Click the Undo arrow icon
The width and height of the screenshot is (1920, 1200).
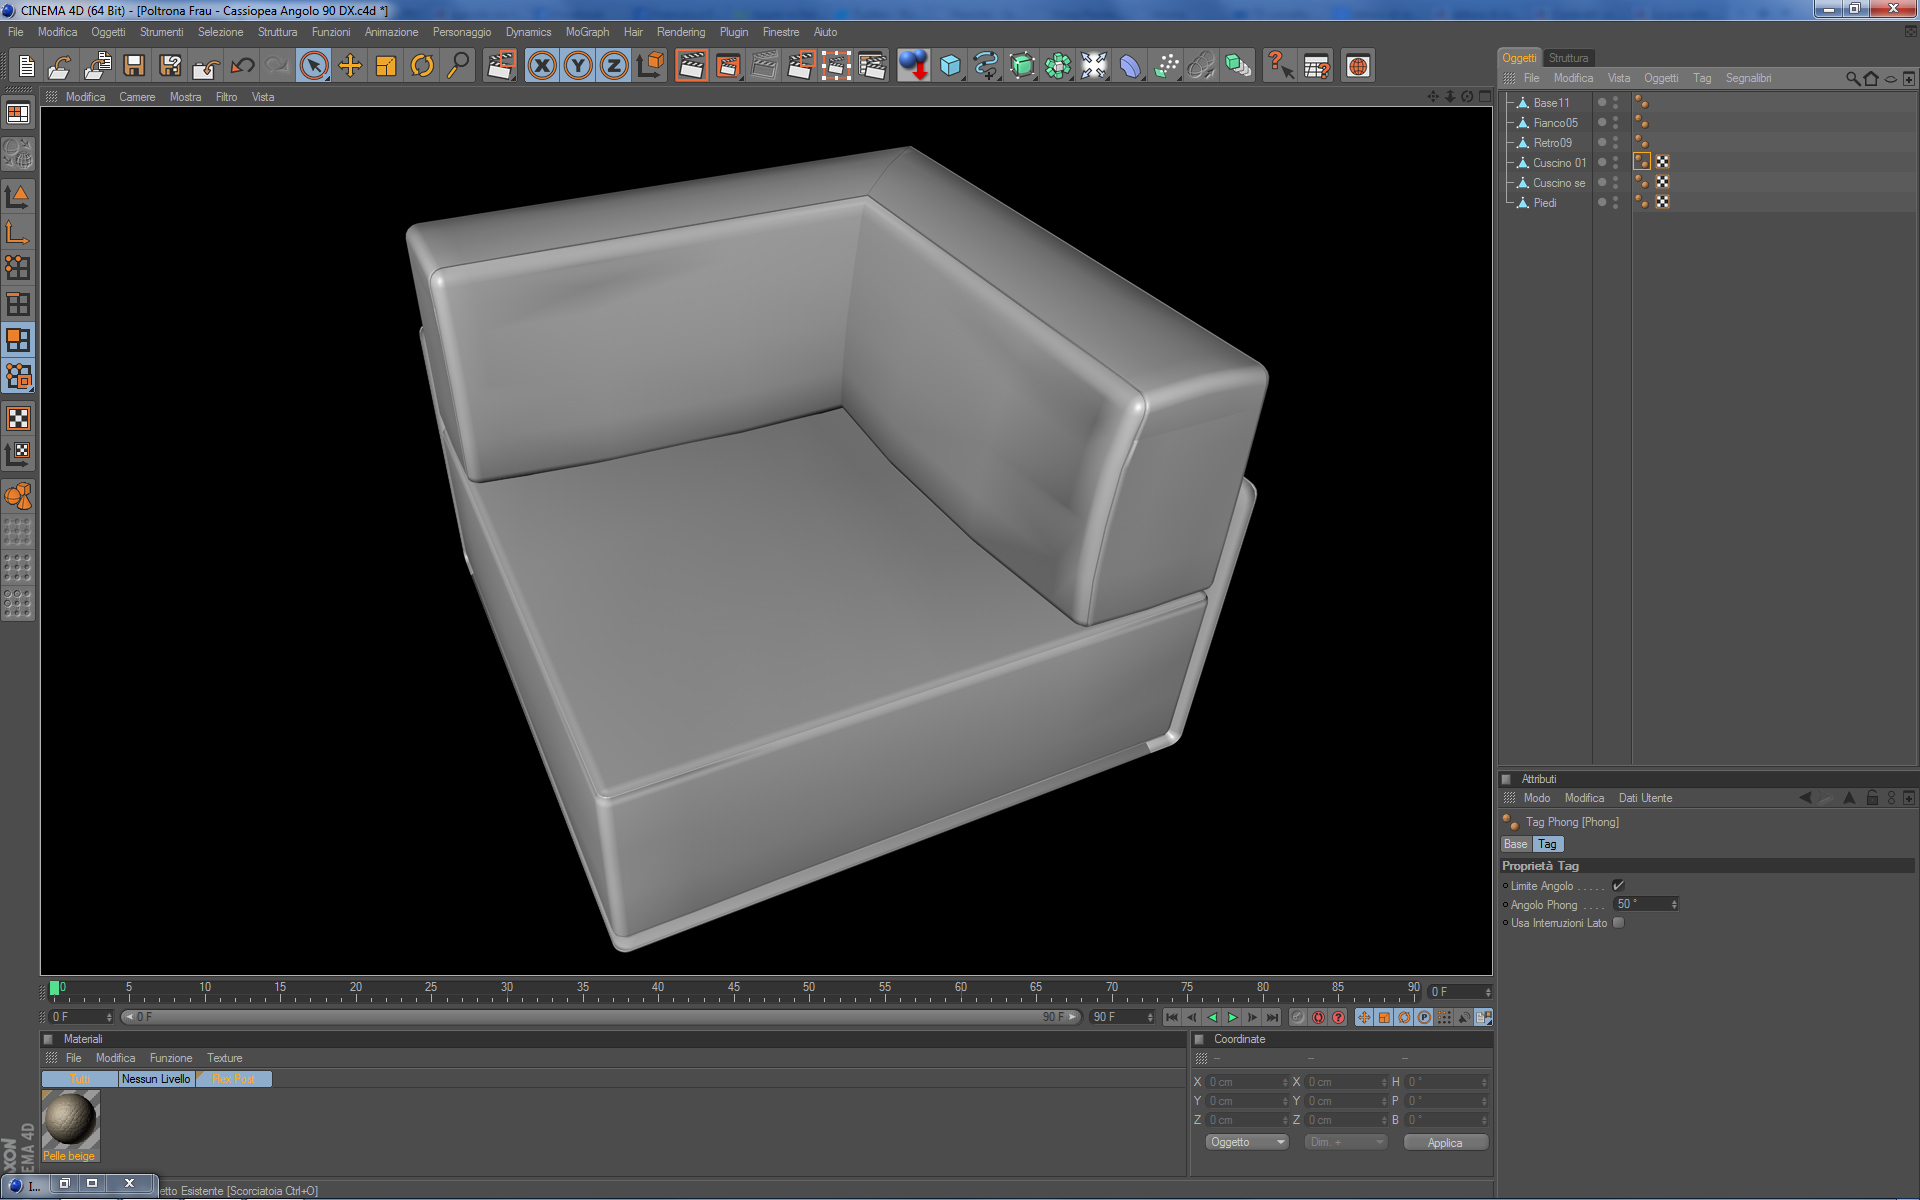(242, 66)
